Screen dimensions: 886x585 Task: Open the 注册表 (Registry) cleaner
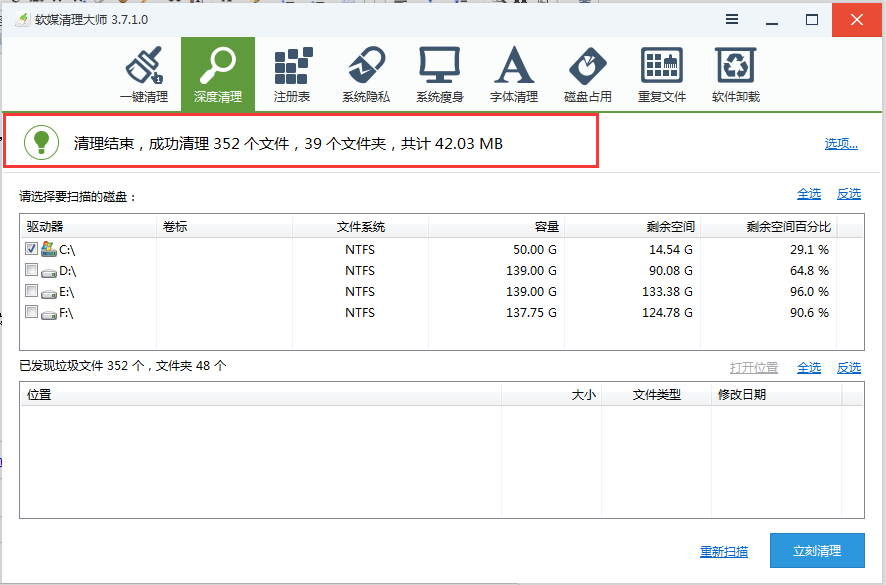coord(293,70)
